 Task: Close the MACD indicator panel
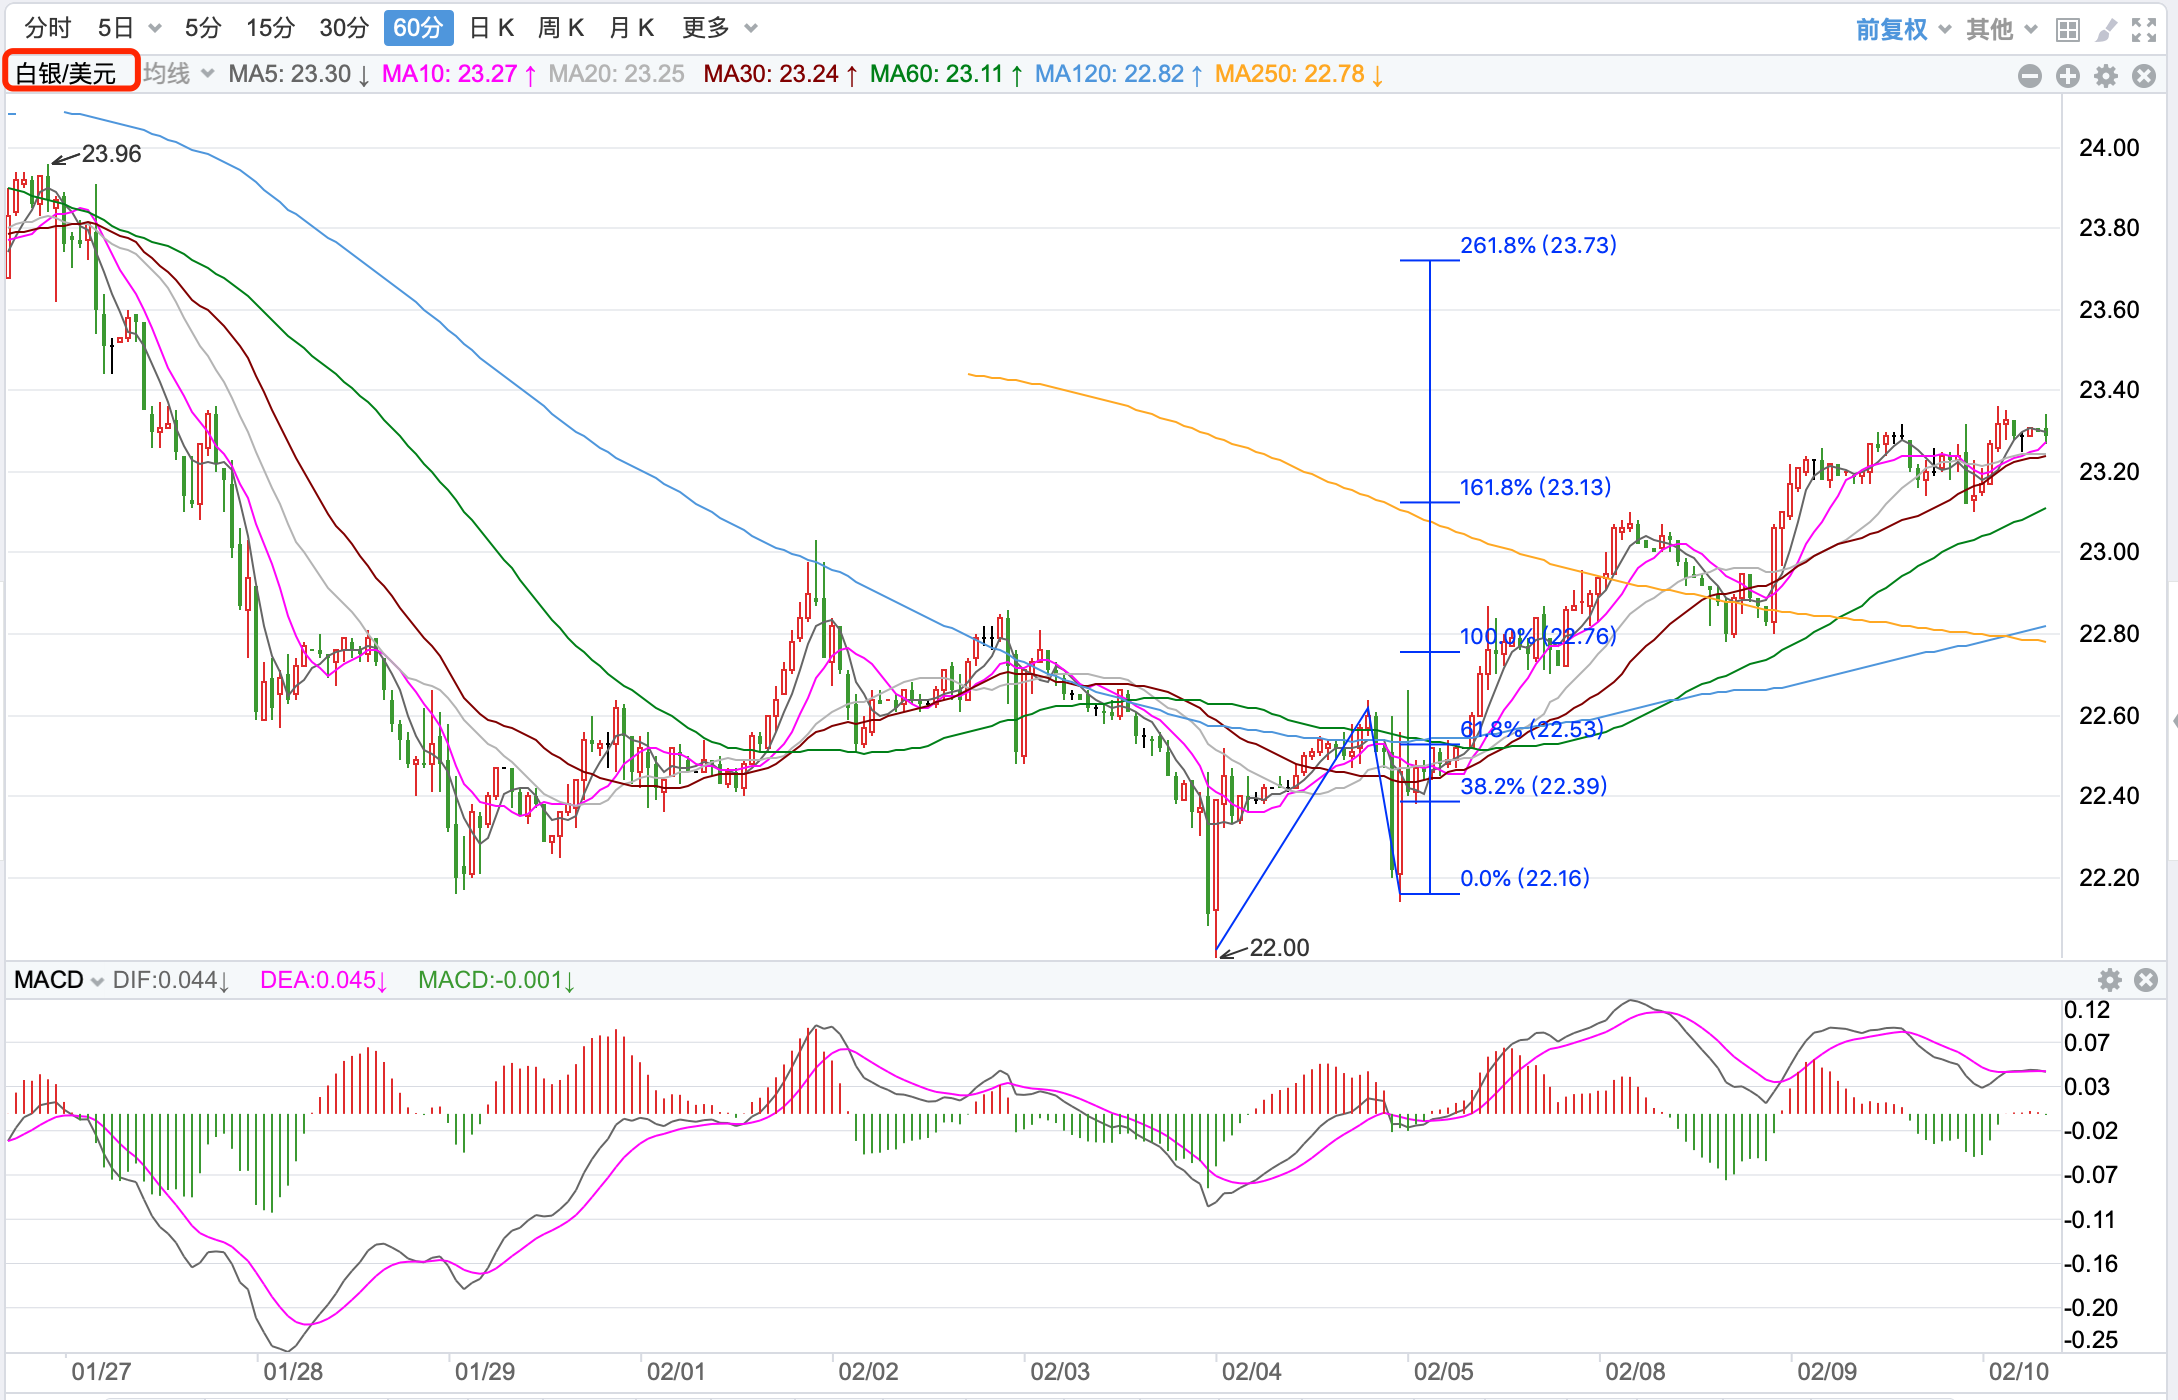tap(2146, 980)
